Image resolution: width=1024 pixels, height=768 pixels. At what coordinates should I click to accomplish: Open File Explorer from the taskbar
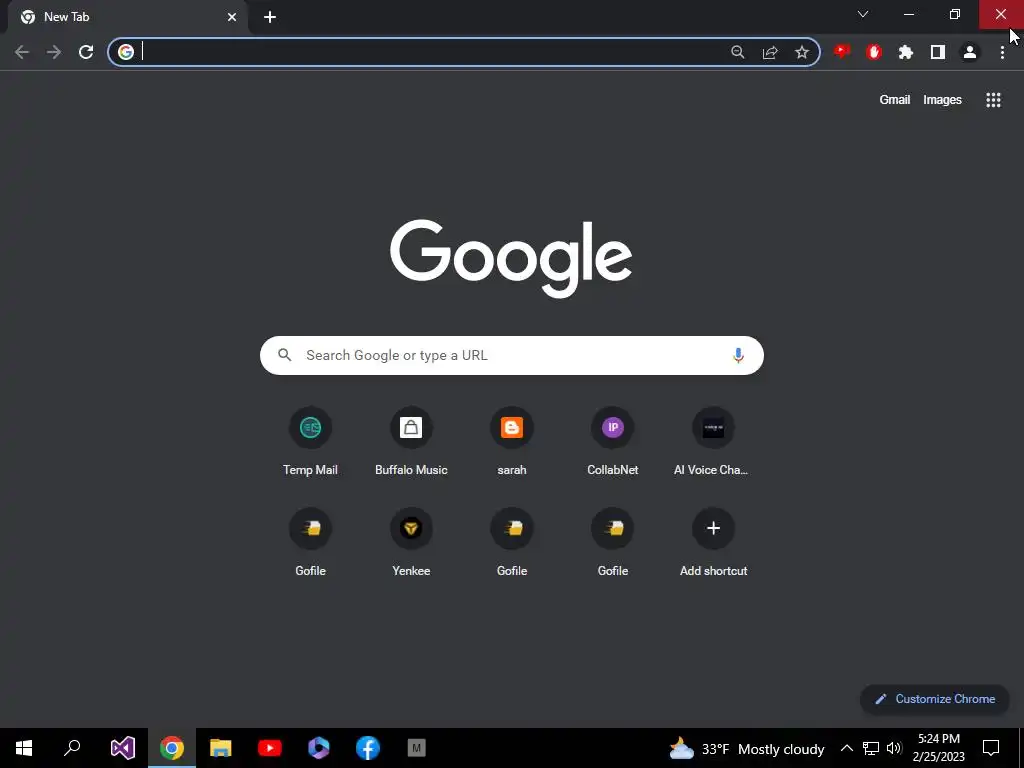[221, 748]
